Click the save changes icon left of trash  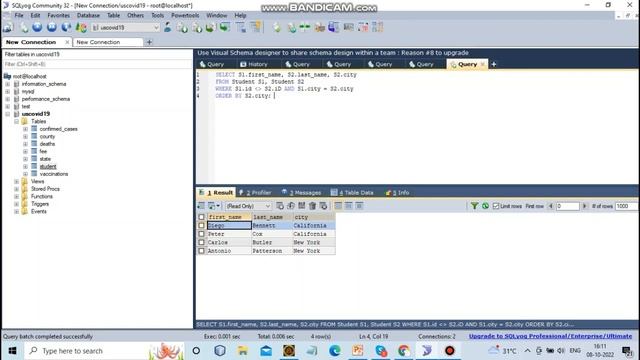pos(302,206)
